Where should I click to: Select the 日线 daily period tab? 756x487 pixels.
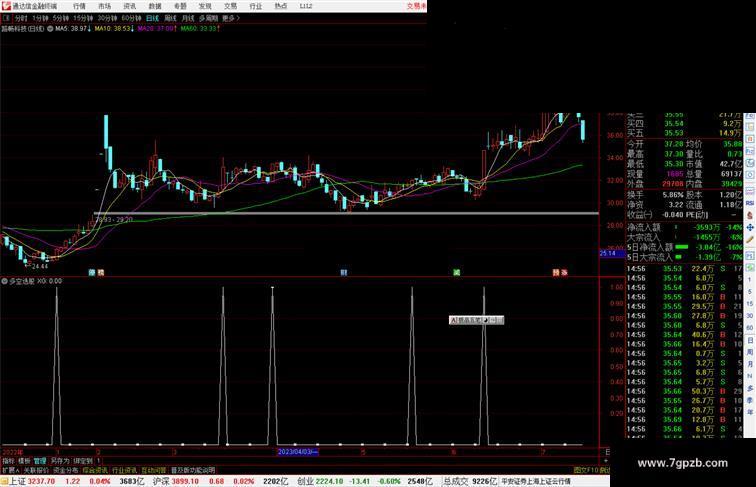pyautogui.click(x=152, y=18)
